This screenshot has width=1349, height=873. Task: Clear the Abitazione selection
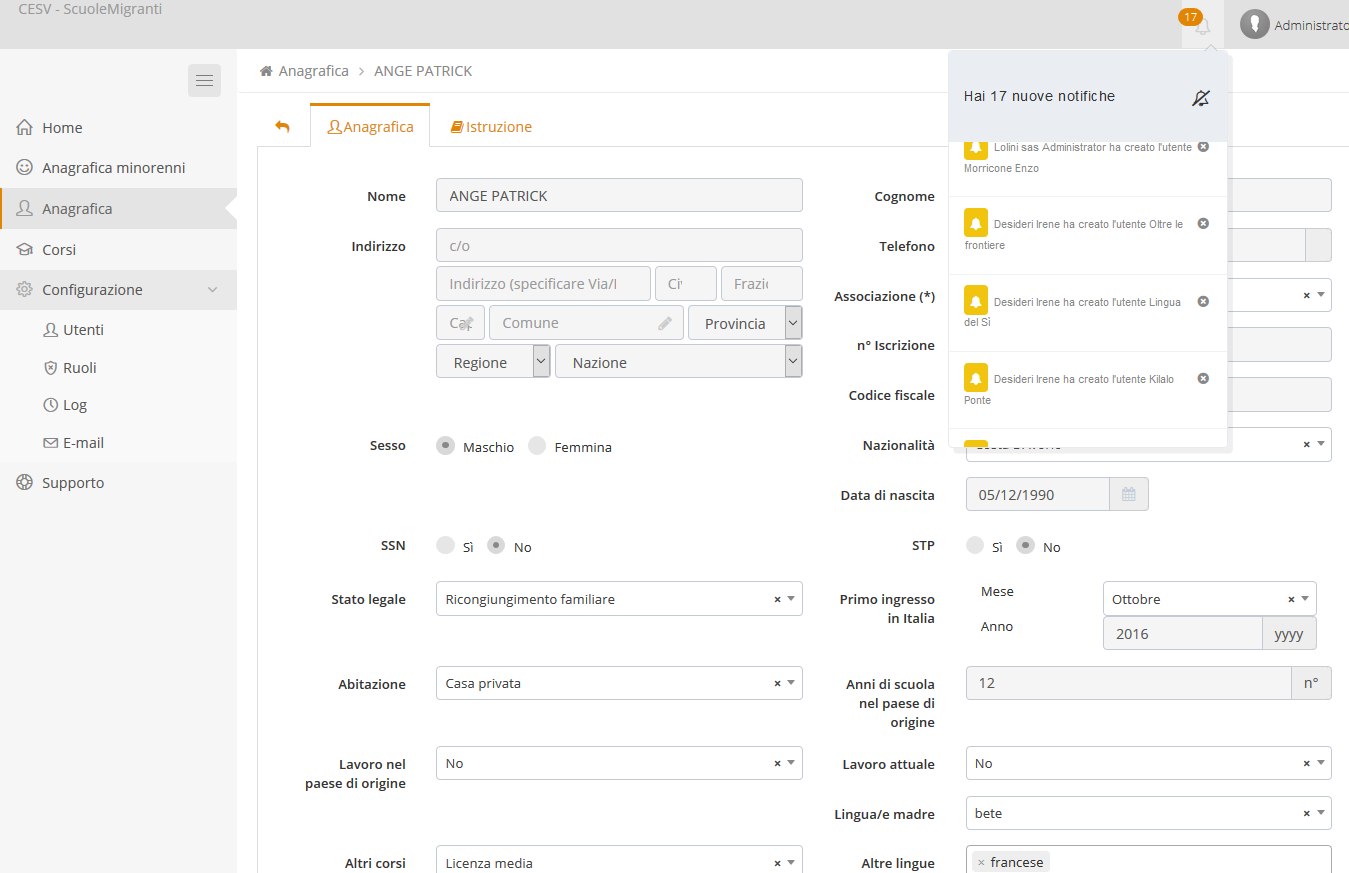coord(777,683)
